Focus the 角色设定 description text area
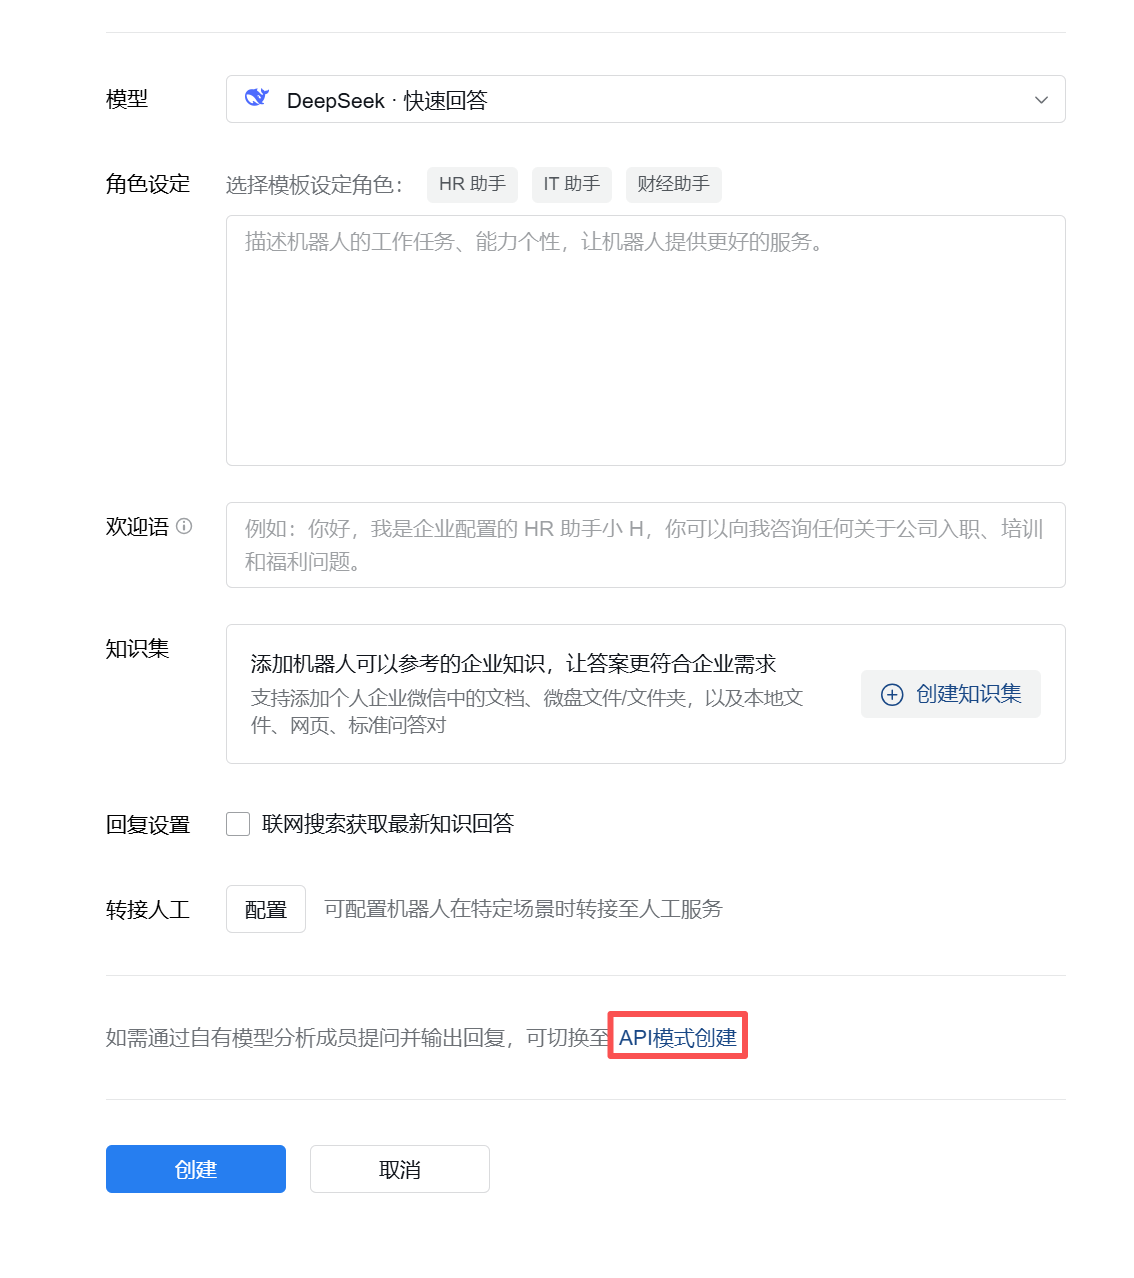The height and width of the screenshot is (1278, 1134). [x=645, y=340]
